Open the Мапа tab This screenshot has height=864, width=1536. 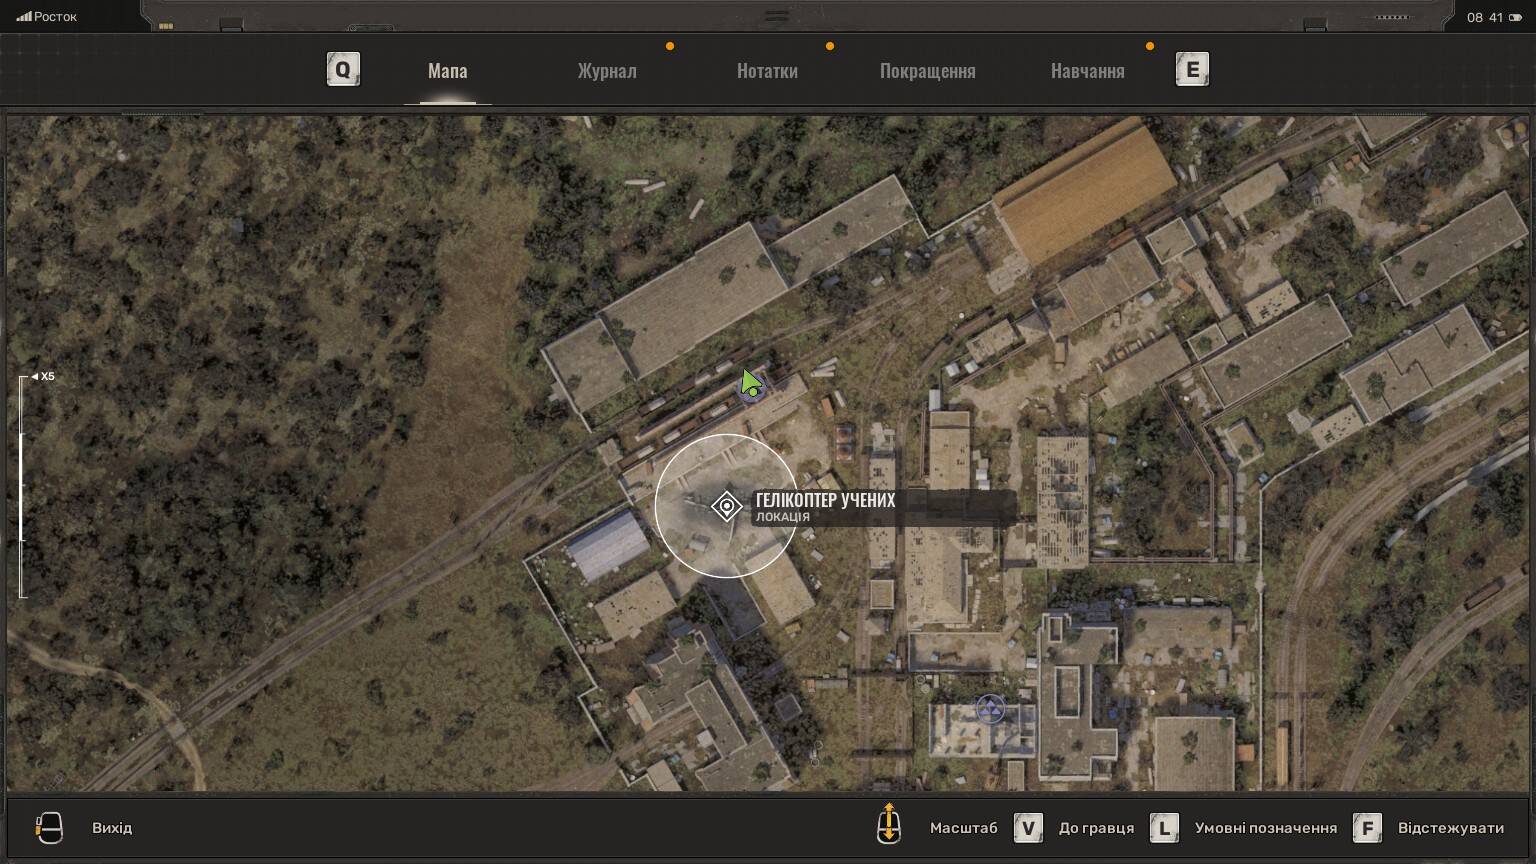tap(447, 71)
